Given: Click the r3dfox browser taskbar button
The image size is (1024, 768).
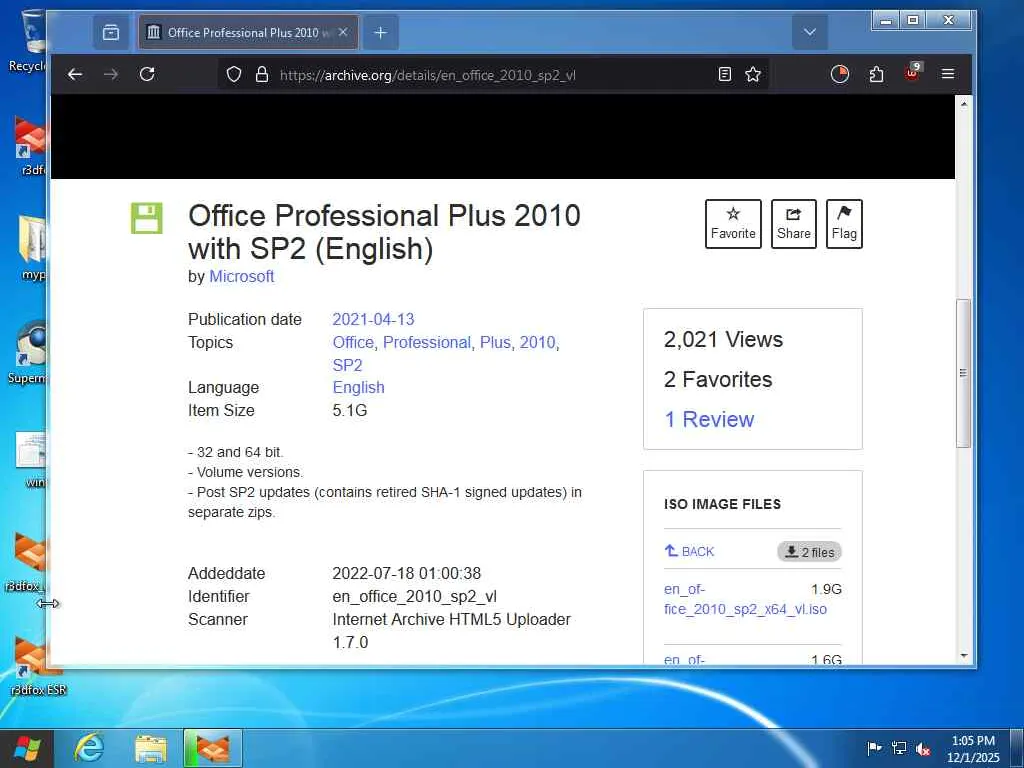Looking at the screenshot, I should click(x=213, y=748).
